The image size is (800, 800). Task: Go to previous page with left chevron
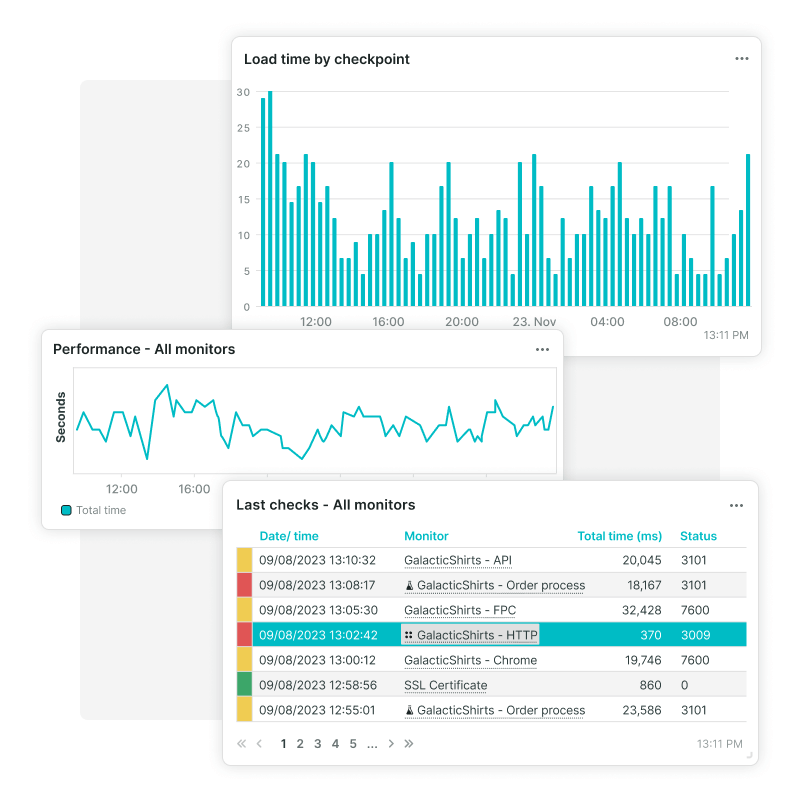(259, 744)
